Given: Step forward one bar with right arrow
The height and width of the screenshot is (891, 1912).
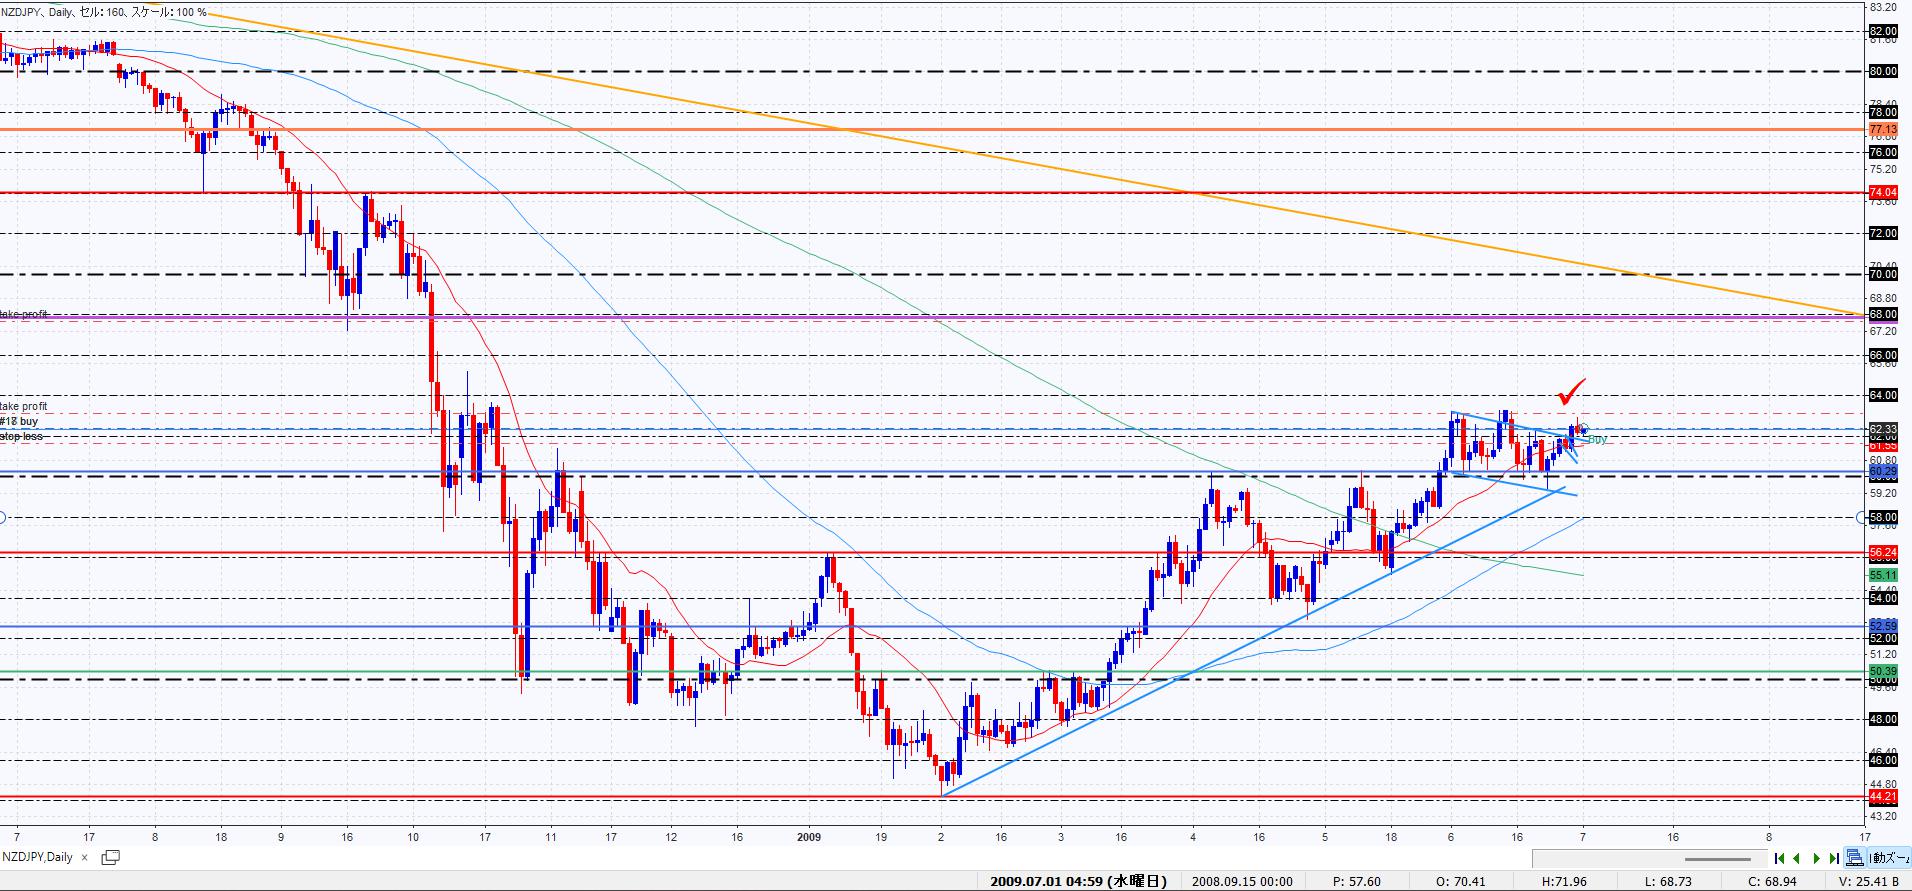Looking at the screenshot, I should (x=1816, y=858).
